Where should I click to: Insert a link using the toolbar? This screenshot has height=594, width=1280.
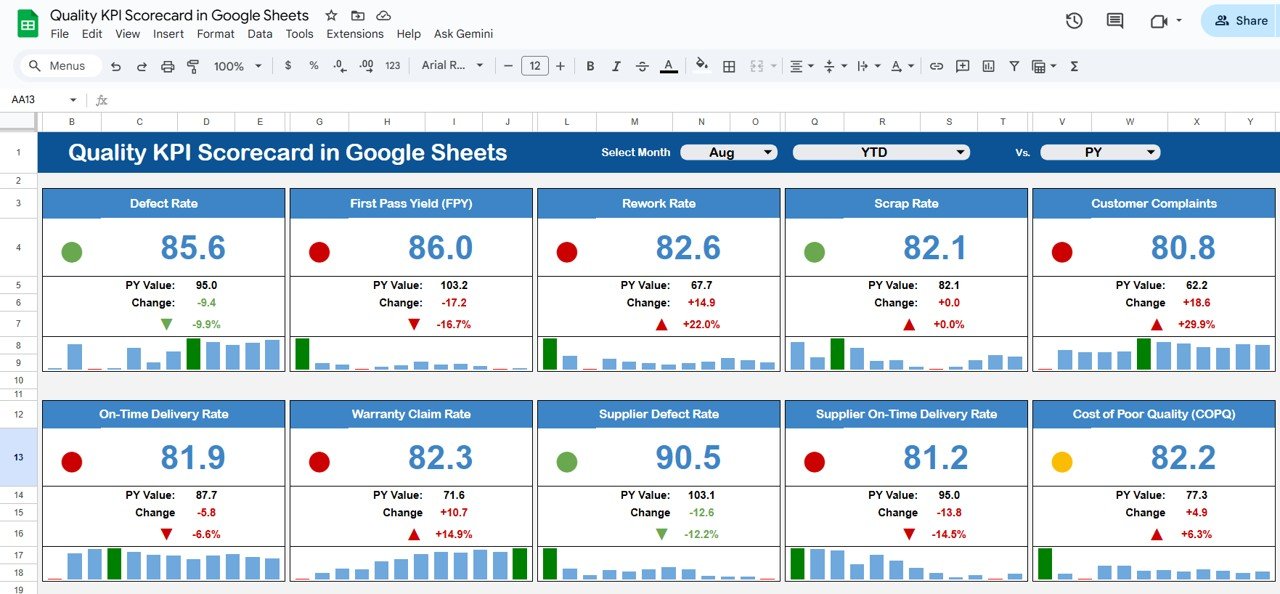(x=936, y=66)
